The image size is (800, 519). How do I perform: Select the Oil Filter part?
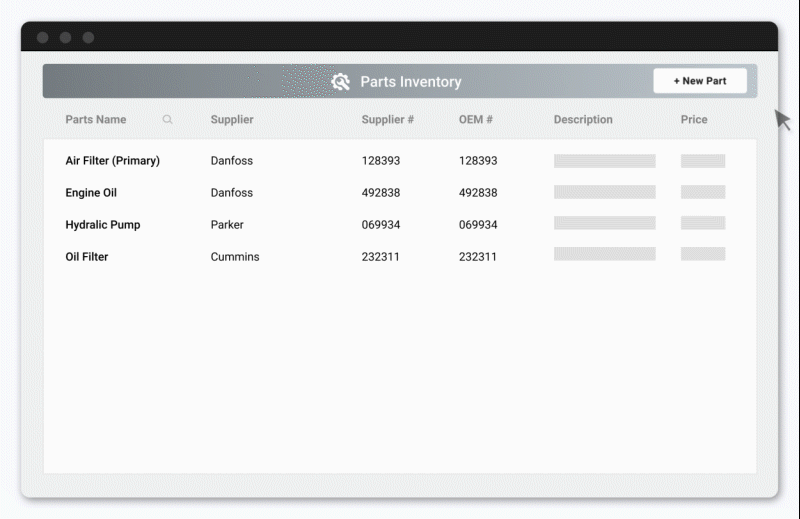pyautogui.click(x=87, y=257)
